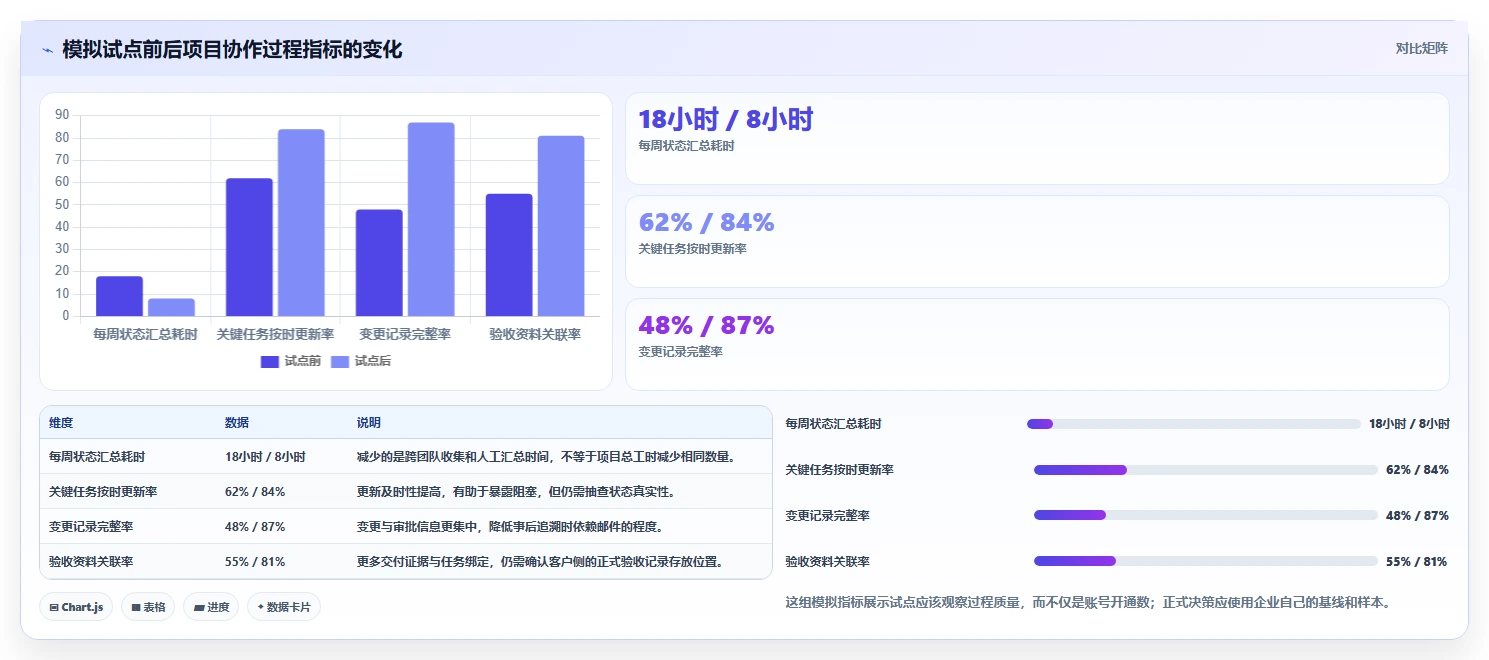Open the 62% / 84% data card

(x=1037, y=242)
